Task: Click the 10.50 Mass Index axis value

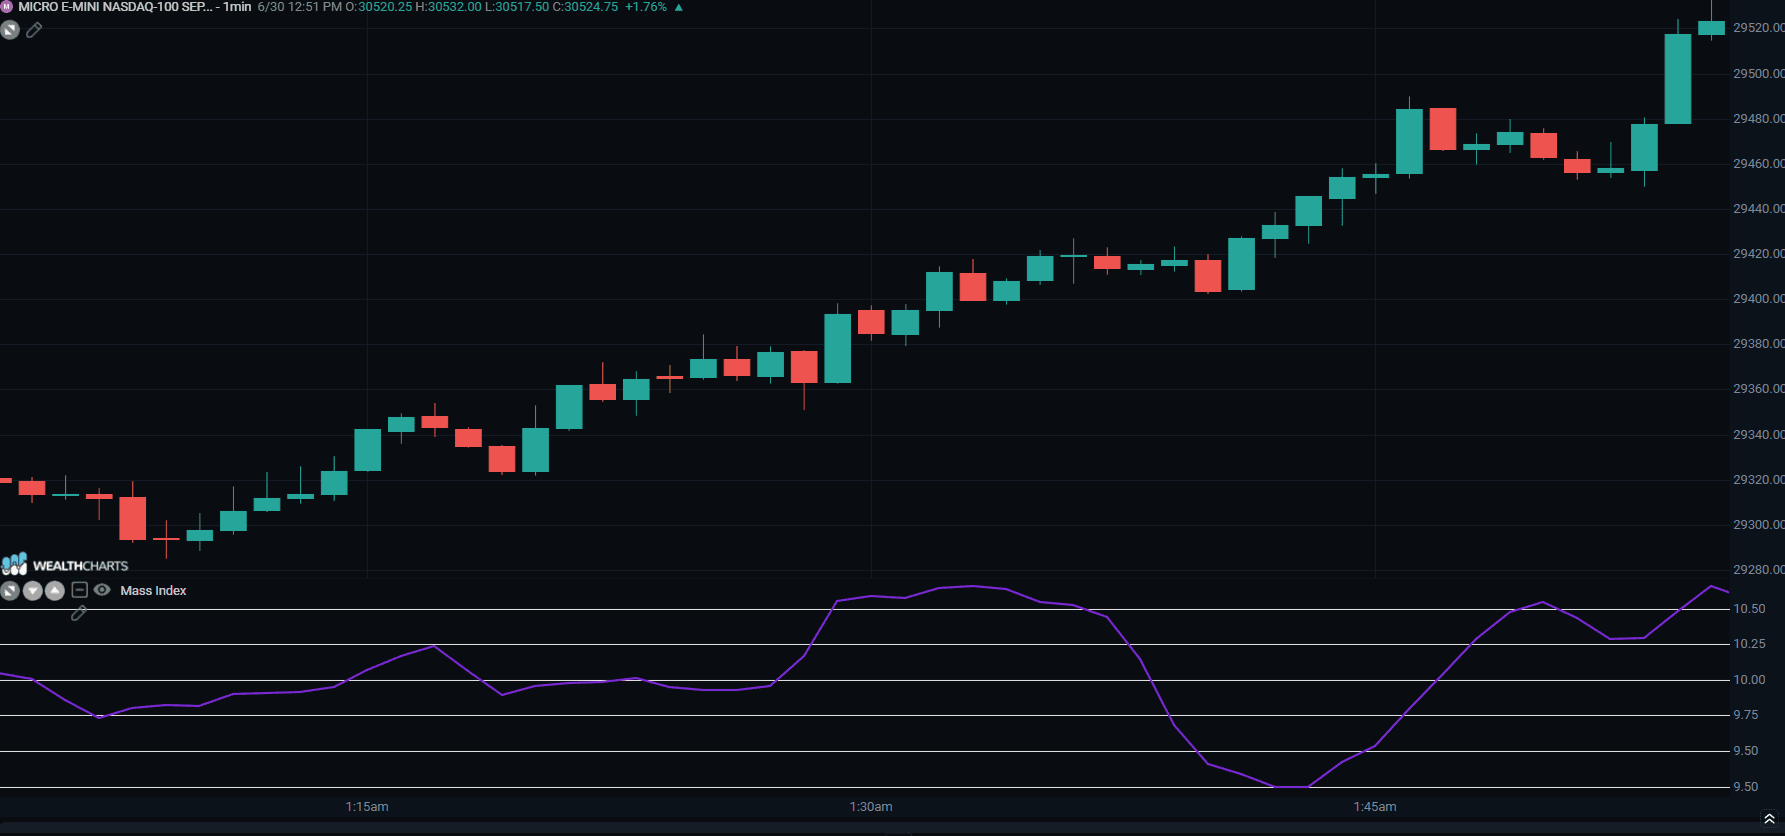Action: [1749, 609]
